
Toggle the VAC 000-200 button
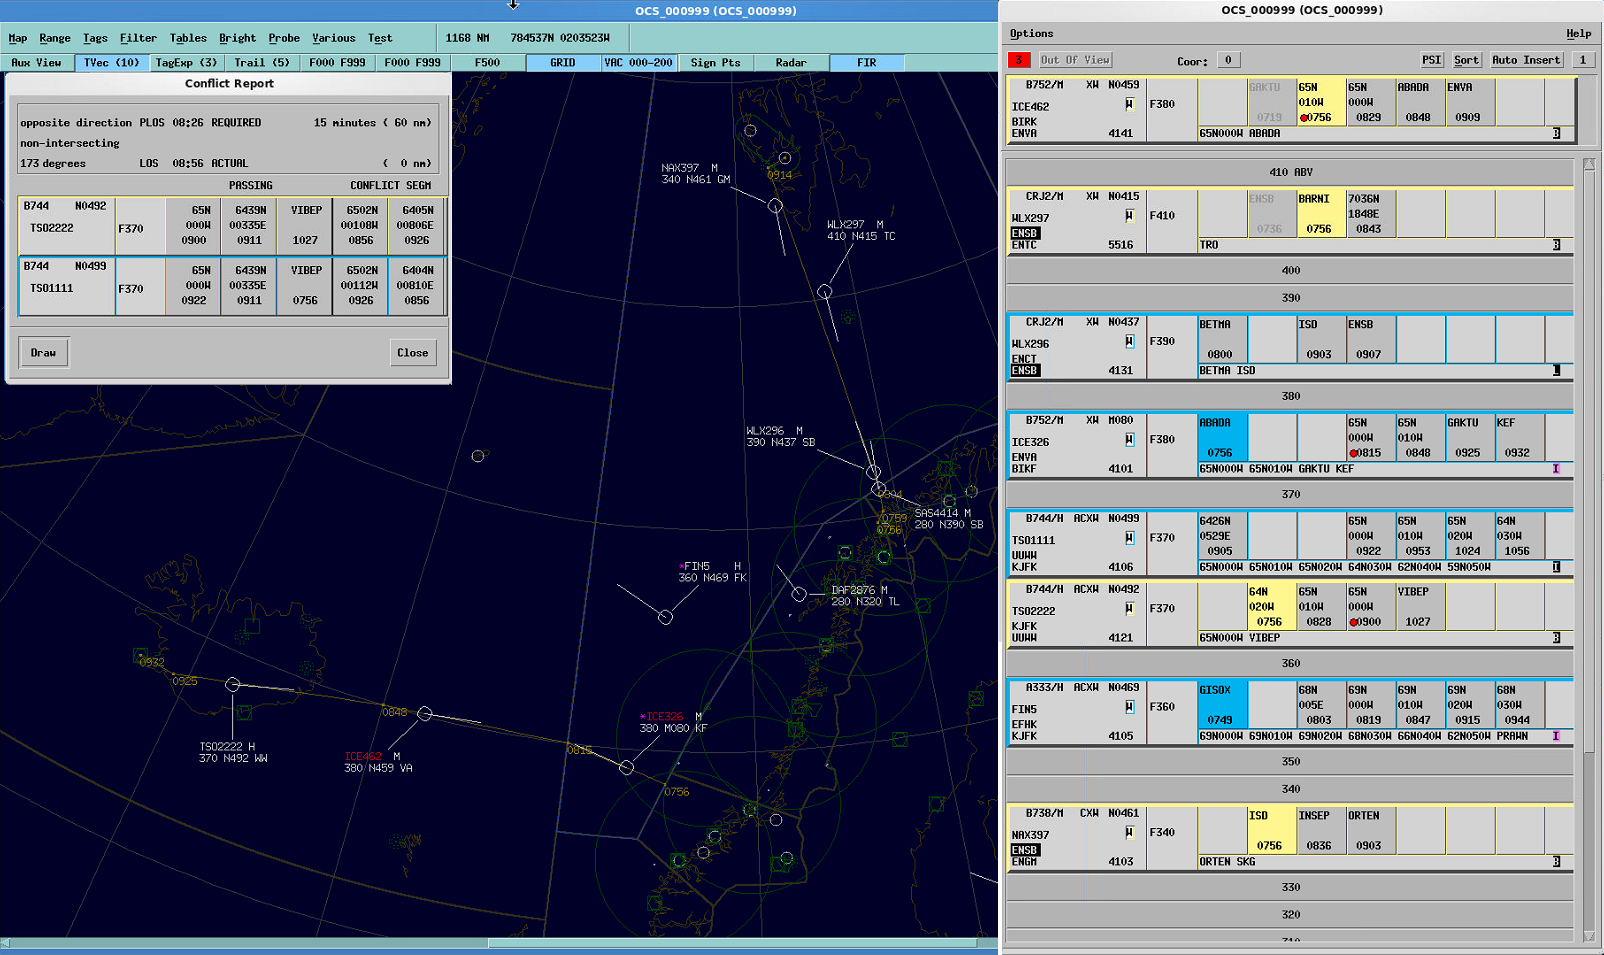[x=639, y=62]
